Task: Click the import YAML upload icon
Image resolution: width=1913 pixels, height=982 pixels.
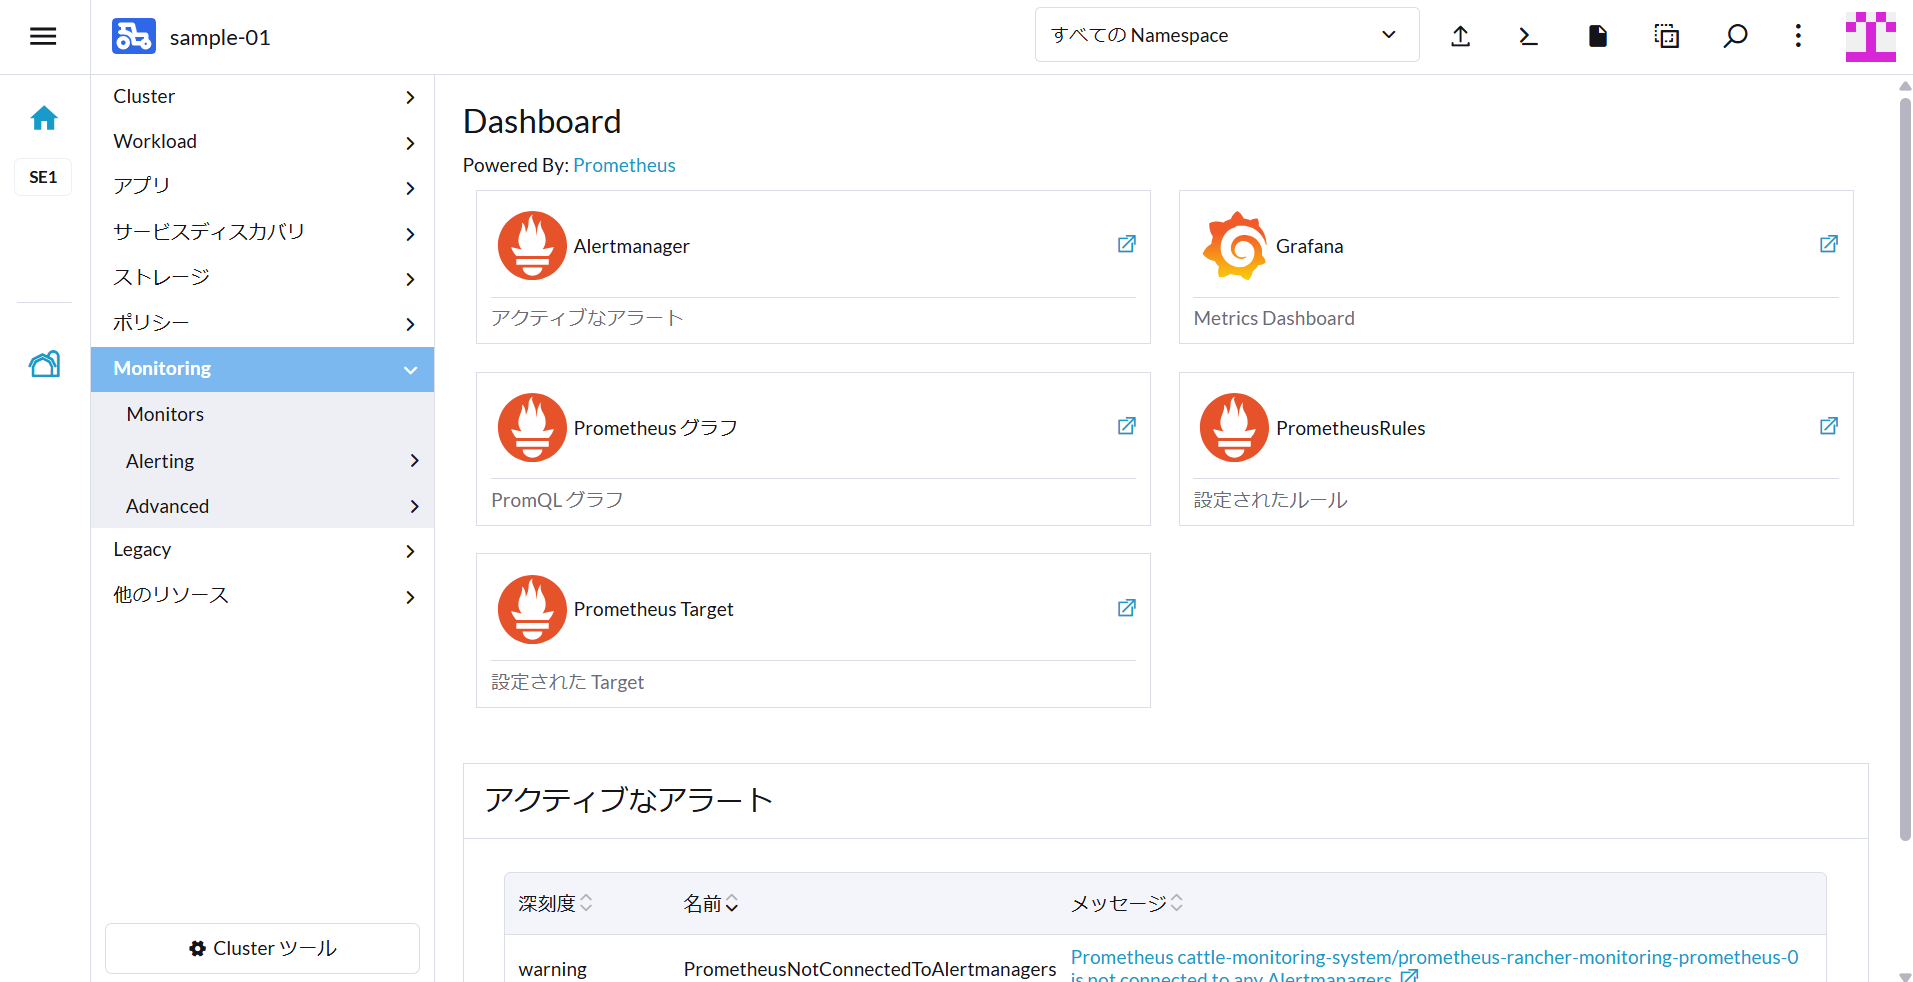Action: click(x=1460, y=37)
